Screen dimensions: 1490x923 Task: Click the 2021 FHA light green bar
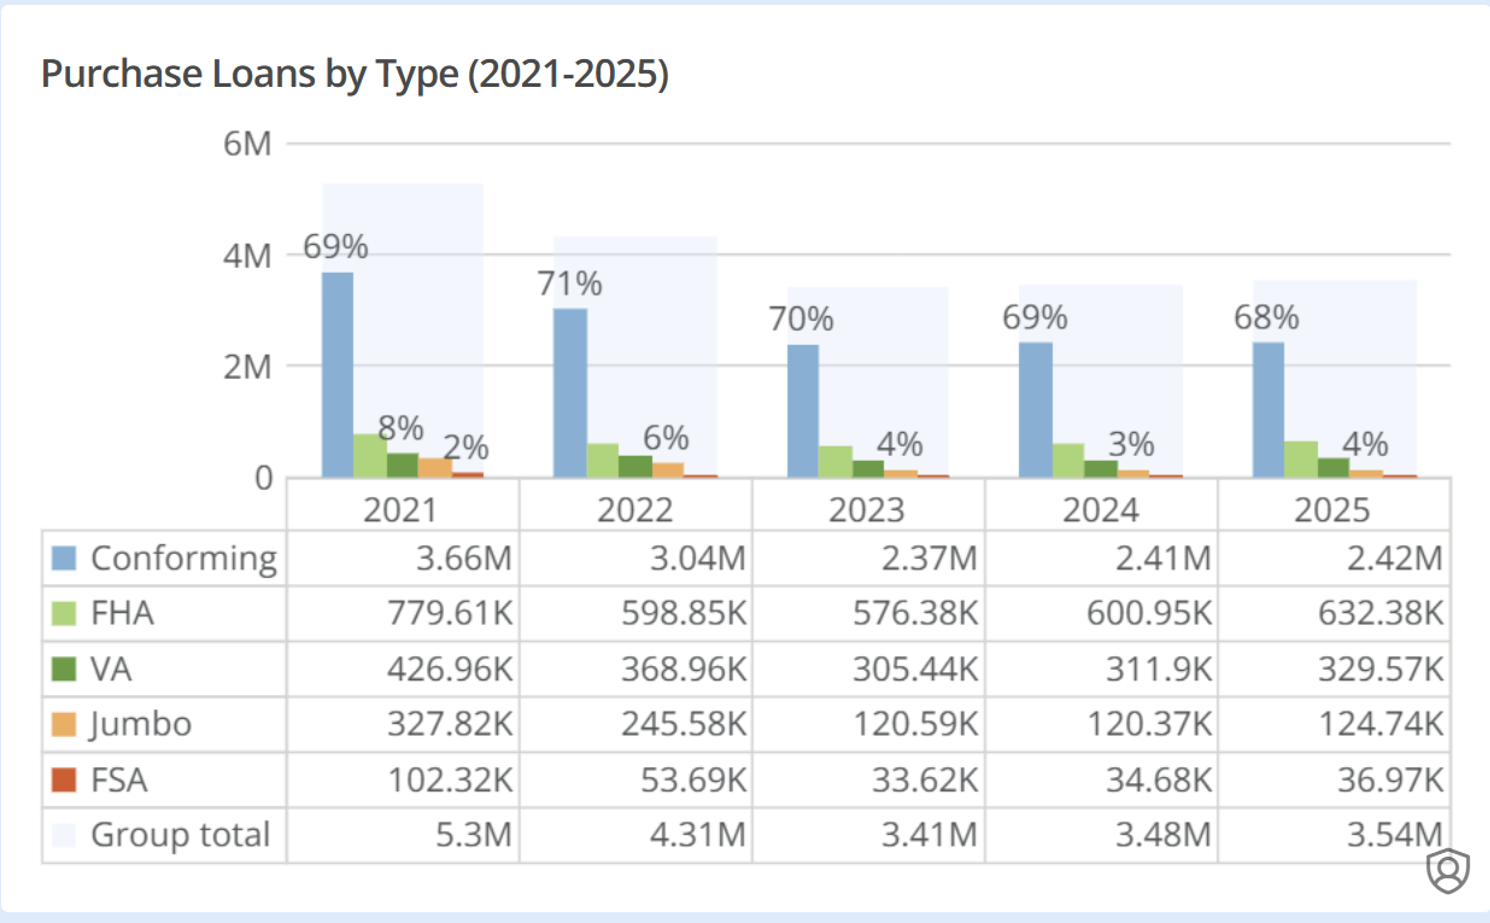[369, 456]
